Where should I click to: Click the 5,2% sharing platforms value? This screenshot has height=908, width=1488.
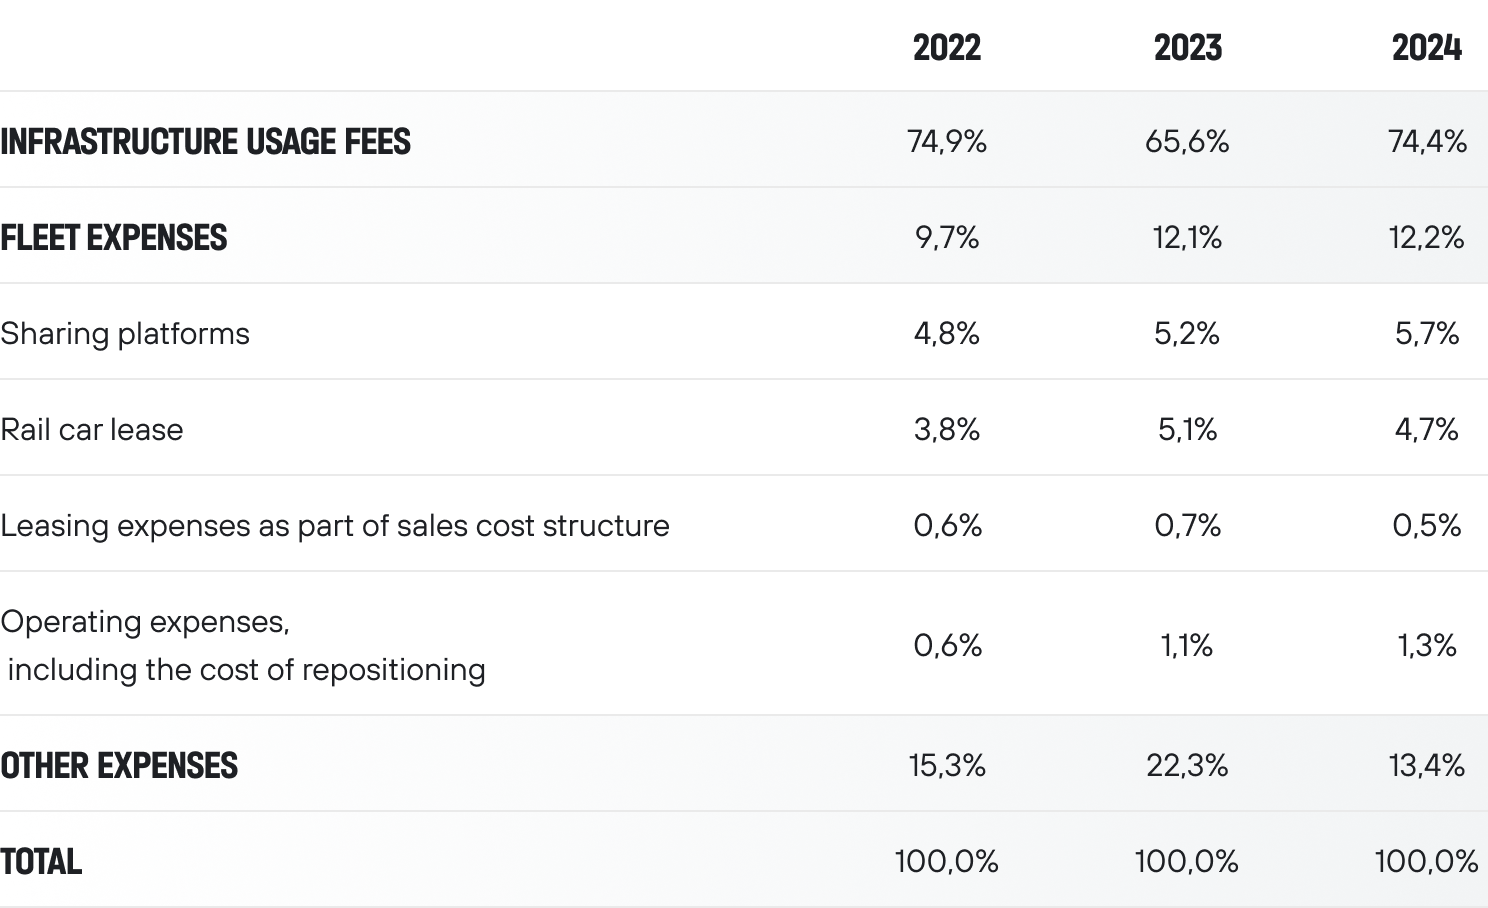[1187, 333]
